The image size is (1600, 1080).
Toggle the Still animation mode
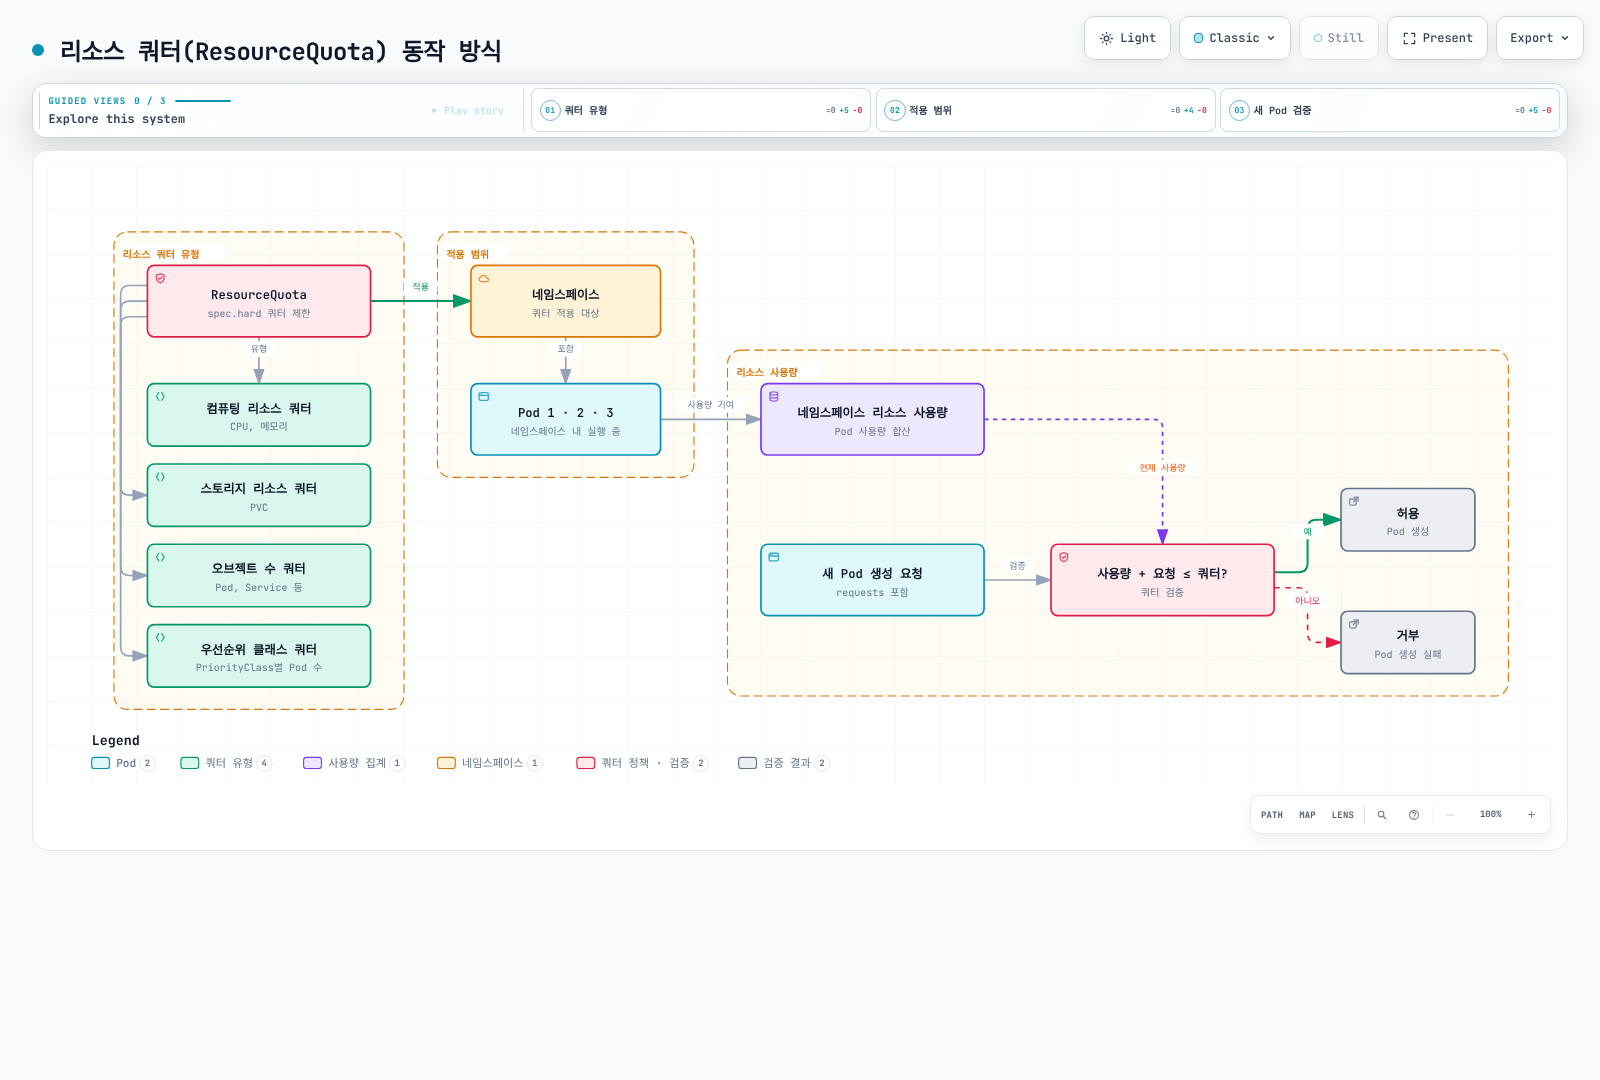click(1339, 38)
